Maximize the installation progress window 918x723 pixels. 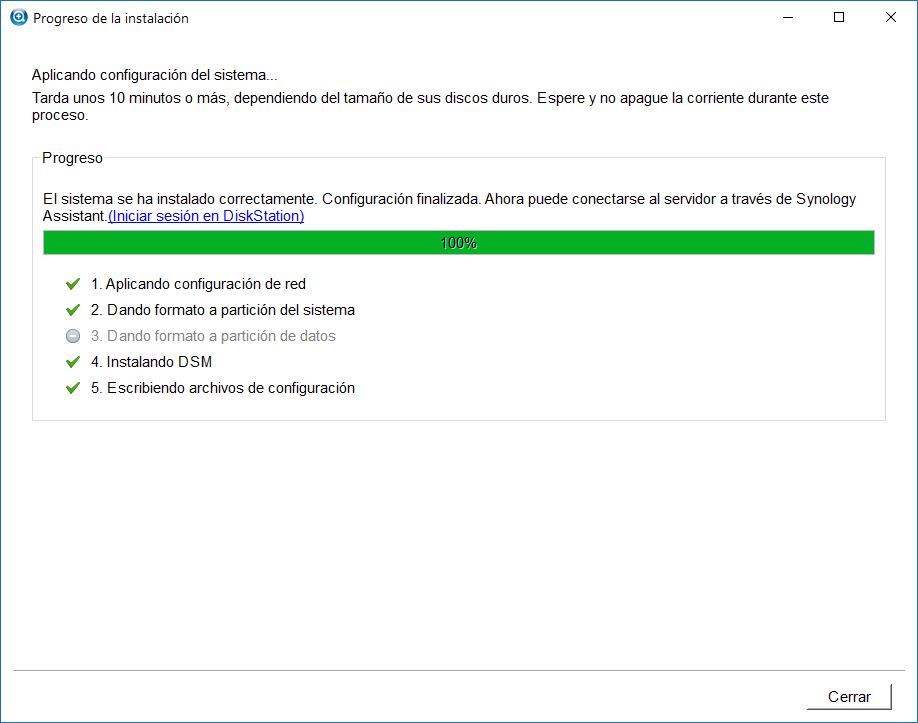(x=839, y=18)
